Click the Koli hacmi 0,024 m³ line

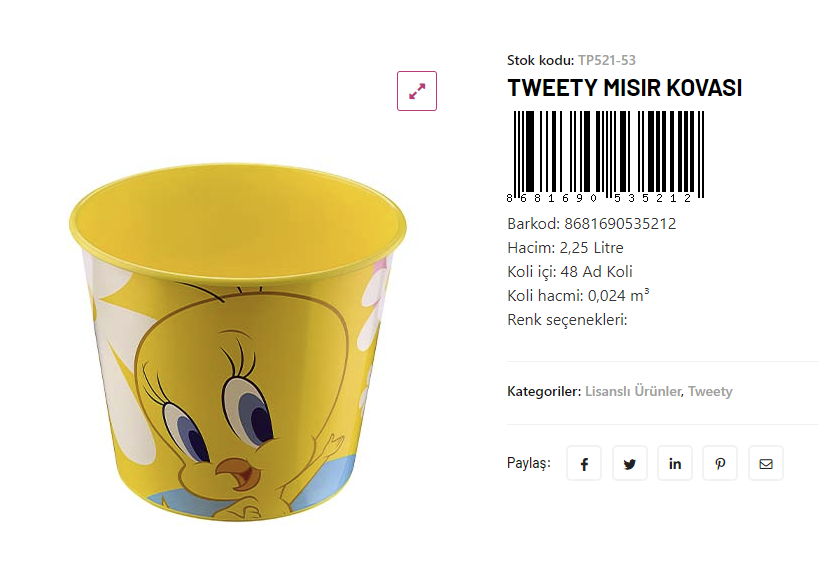[x=578, y=296]
